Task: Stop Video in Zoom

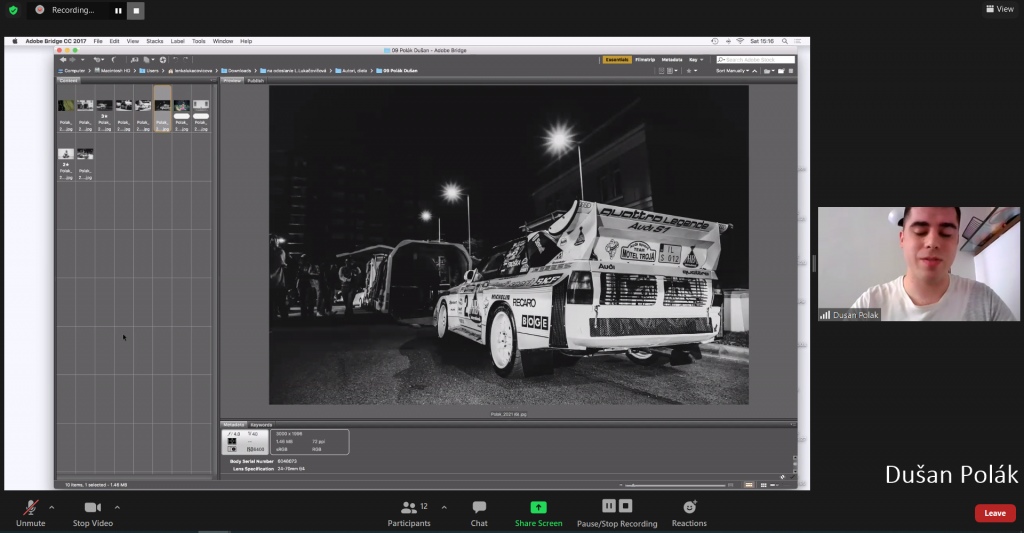Action: [93, 513]
